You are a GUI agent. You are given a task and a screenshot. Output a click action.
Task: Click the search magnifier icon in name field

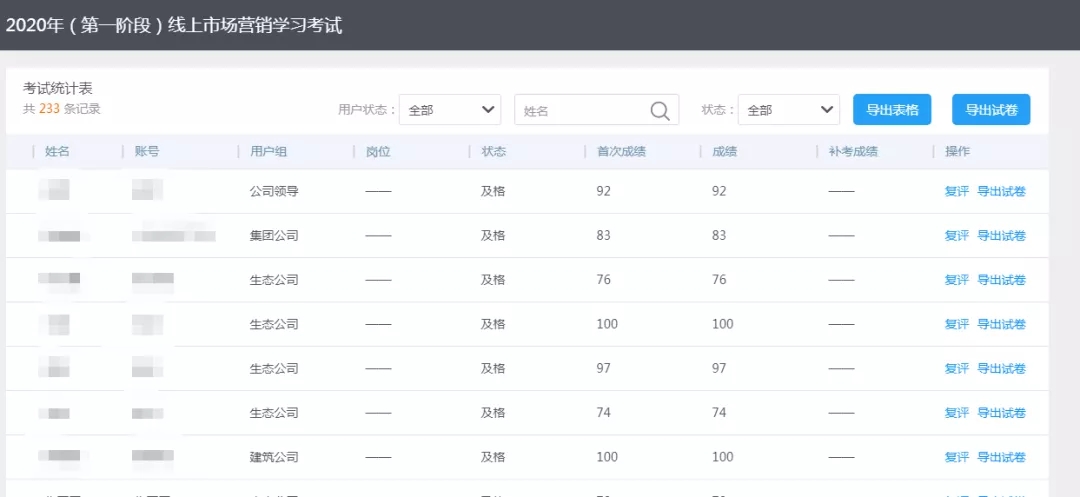pyautogui.click(x=659, y=111)
